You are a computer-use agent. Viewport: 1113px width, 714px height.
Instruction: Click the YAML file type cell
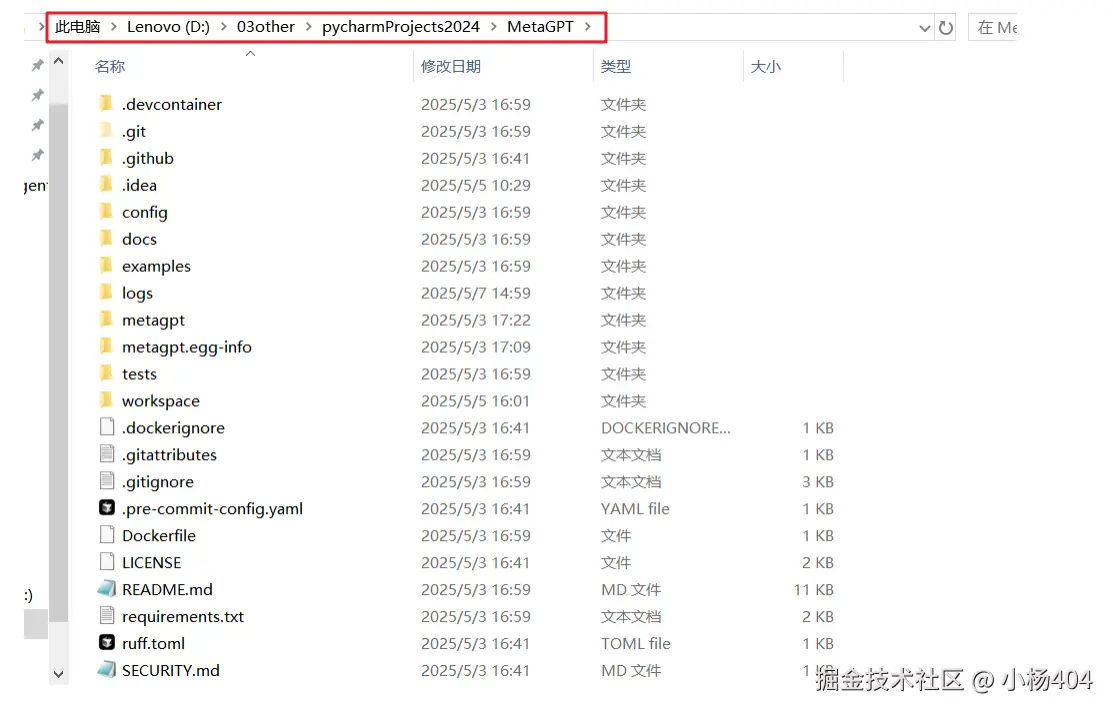pos(635,509)
